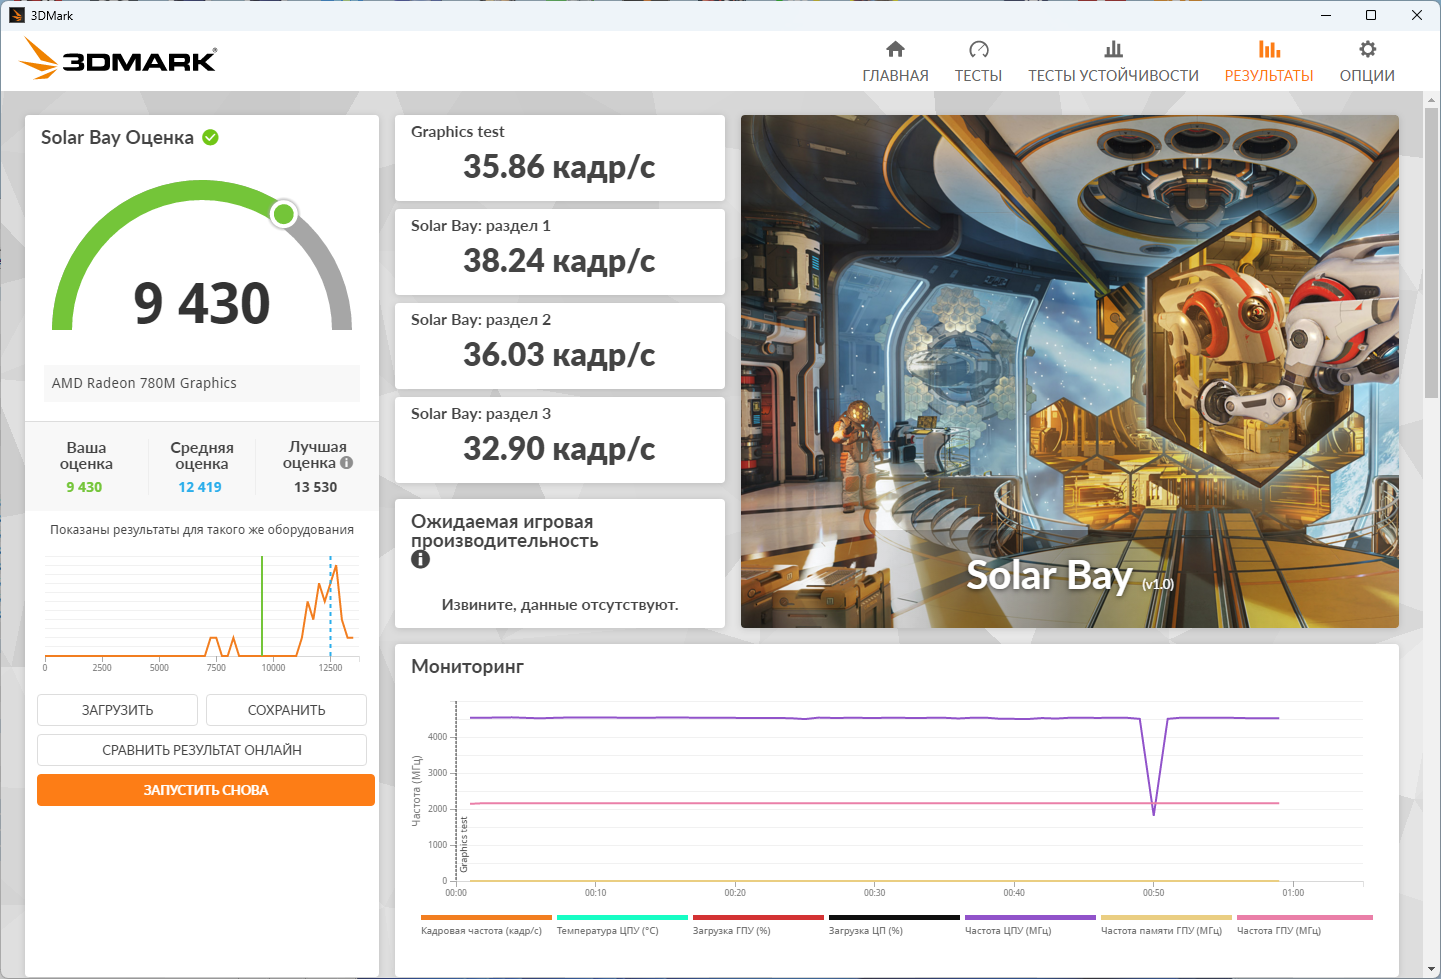Image resolution: width=1441 pixels, height=979 pixels.
Task: Open info icon under Ожидаемая игровая производительность
Action: 420,560
